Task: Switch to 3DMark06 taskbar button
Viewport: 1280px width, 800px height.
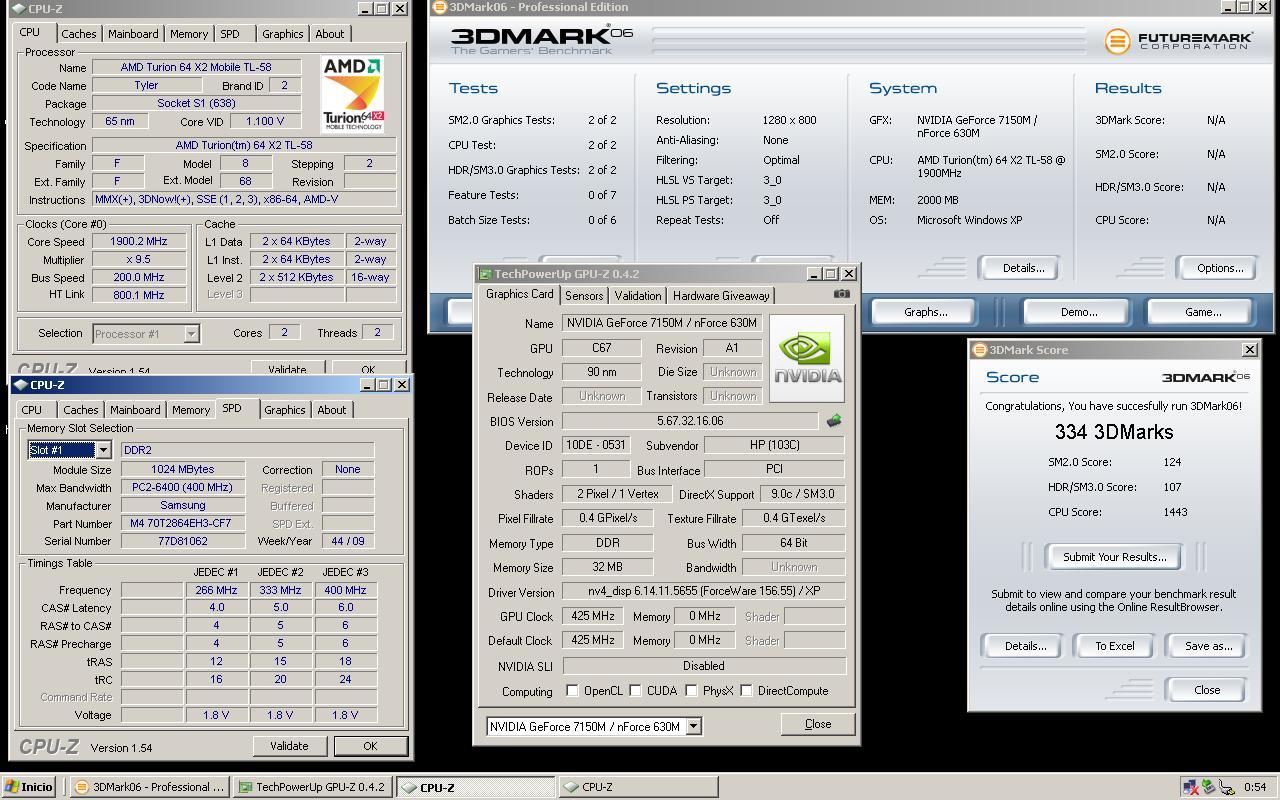Action: coord(149,787)
